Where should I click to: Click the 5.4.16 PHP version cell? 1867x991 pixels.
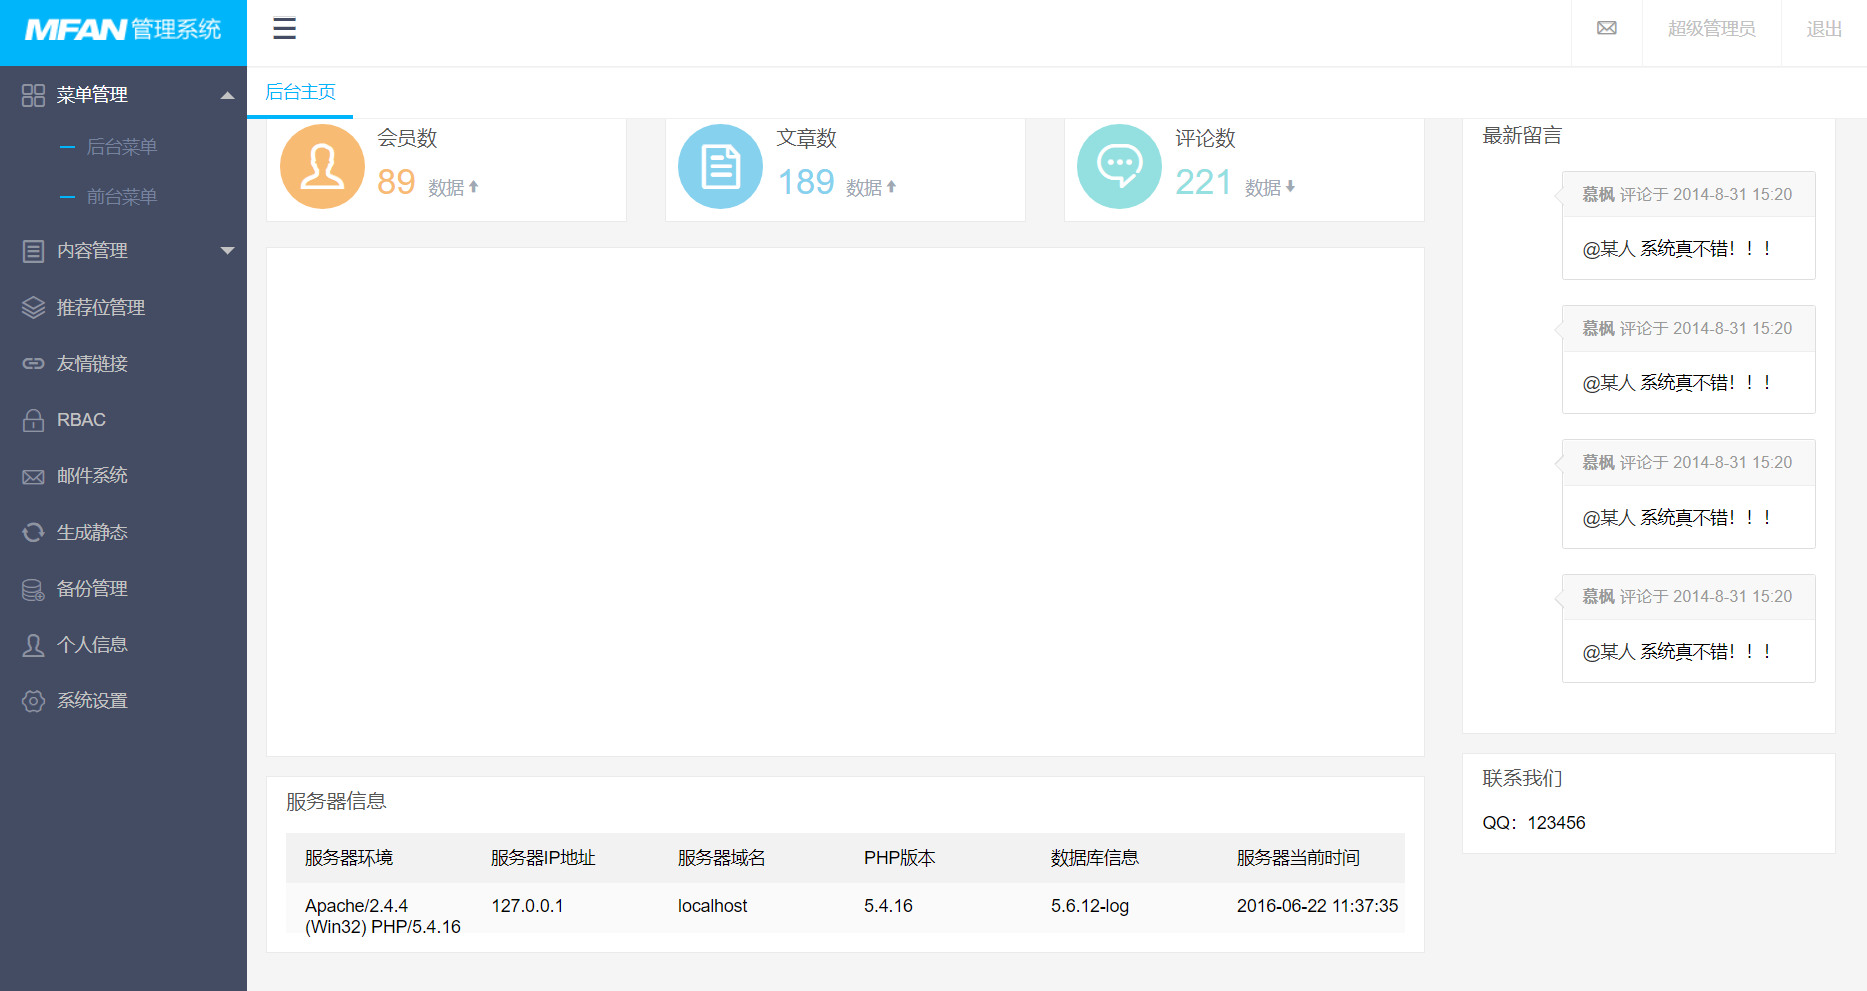click(888, 906)
